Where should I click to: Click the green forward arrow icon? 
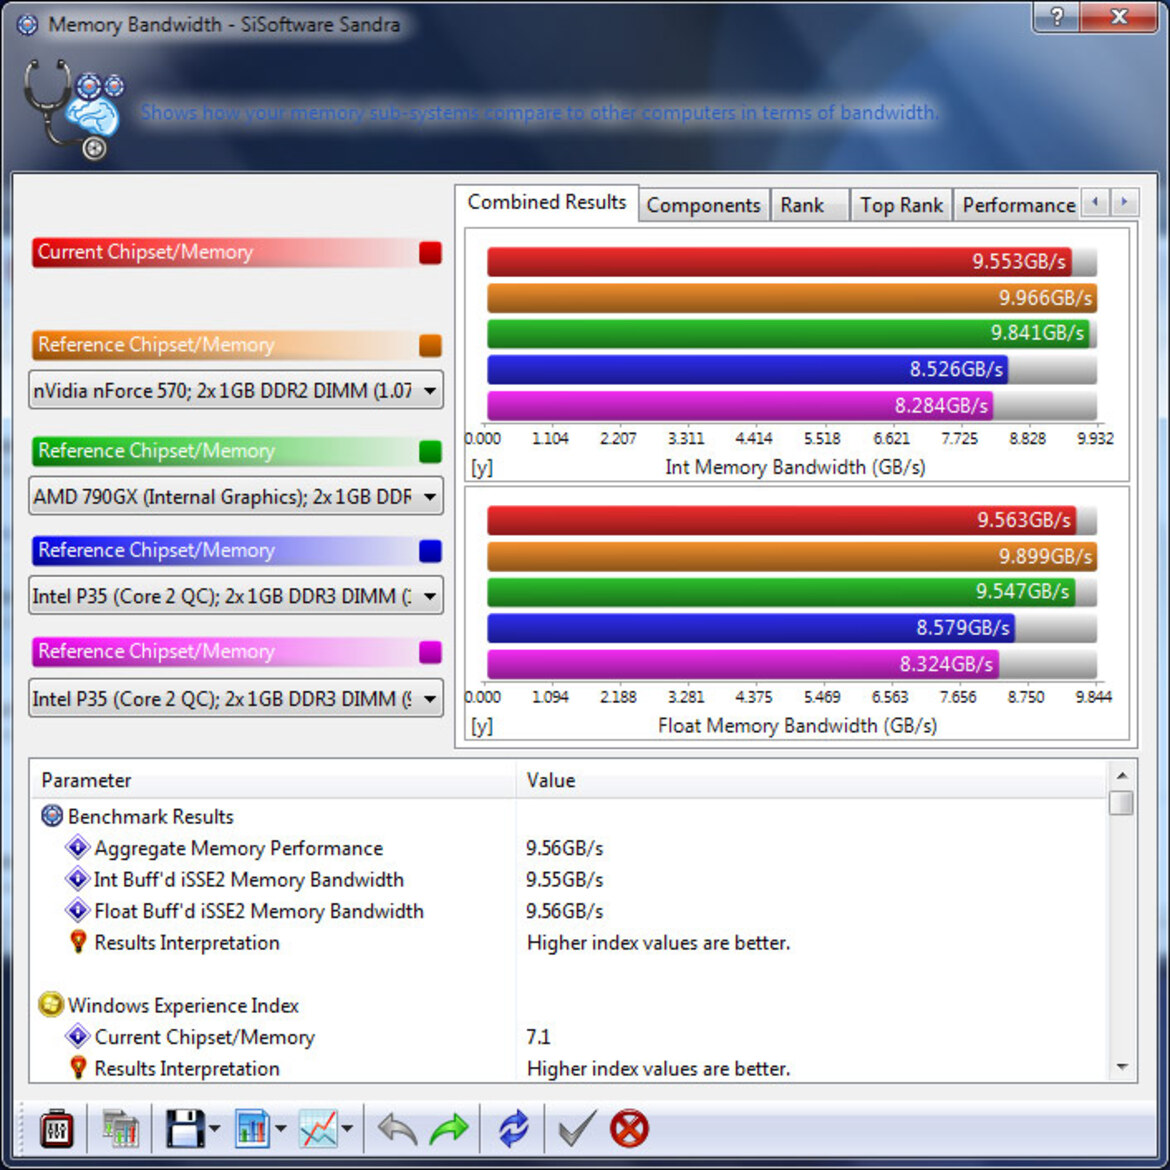(449, 1129)
